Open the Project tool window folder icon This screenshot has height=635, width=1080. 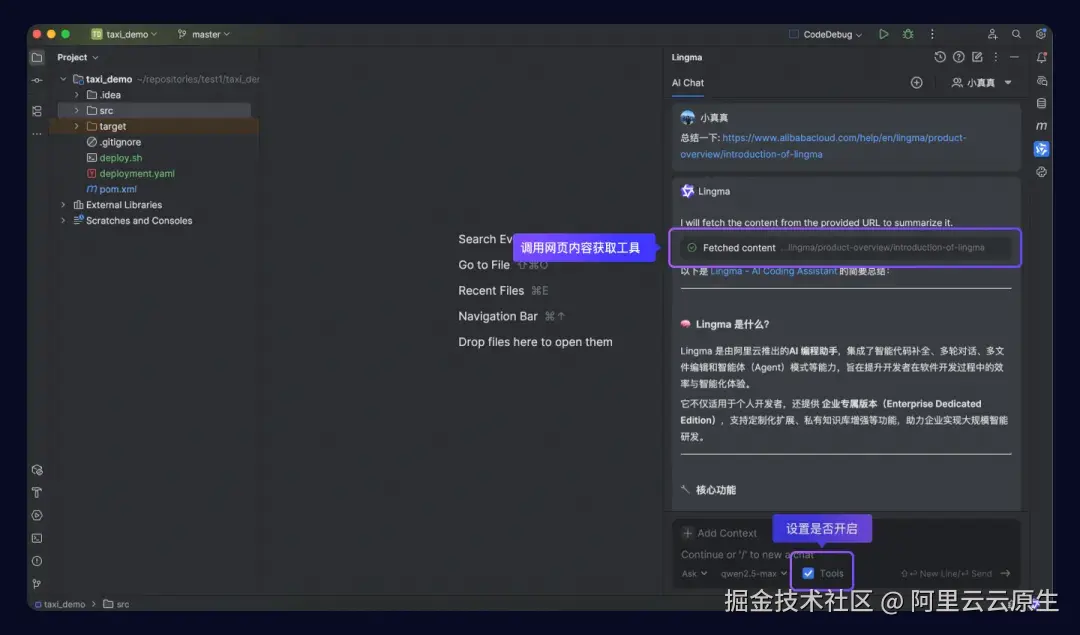click(37, 58)
